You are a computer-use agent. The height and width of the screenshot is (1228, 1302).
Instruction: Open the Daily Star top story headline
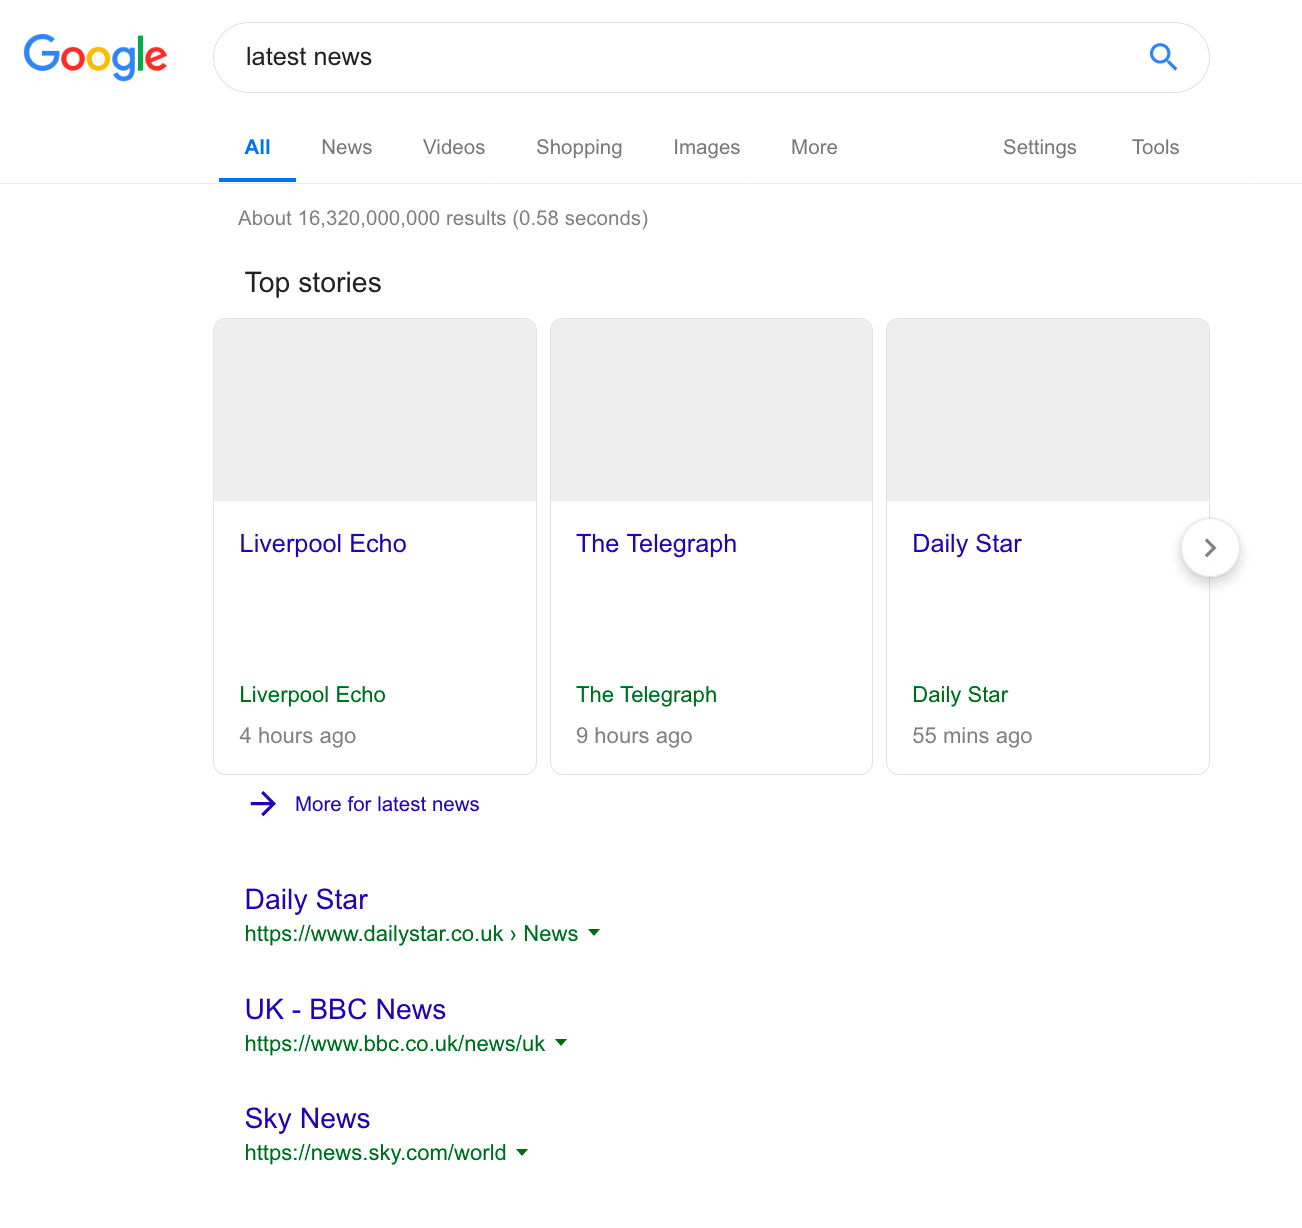coord(967,543)
